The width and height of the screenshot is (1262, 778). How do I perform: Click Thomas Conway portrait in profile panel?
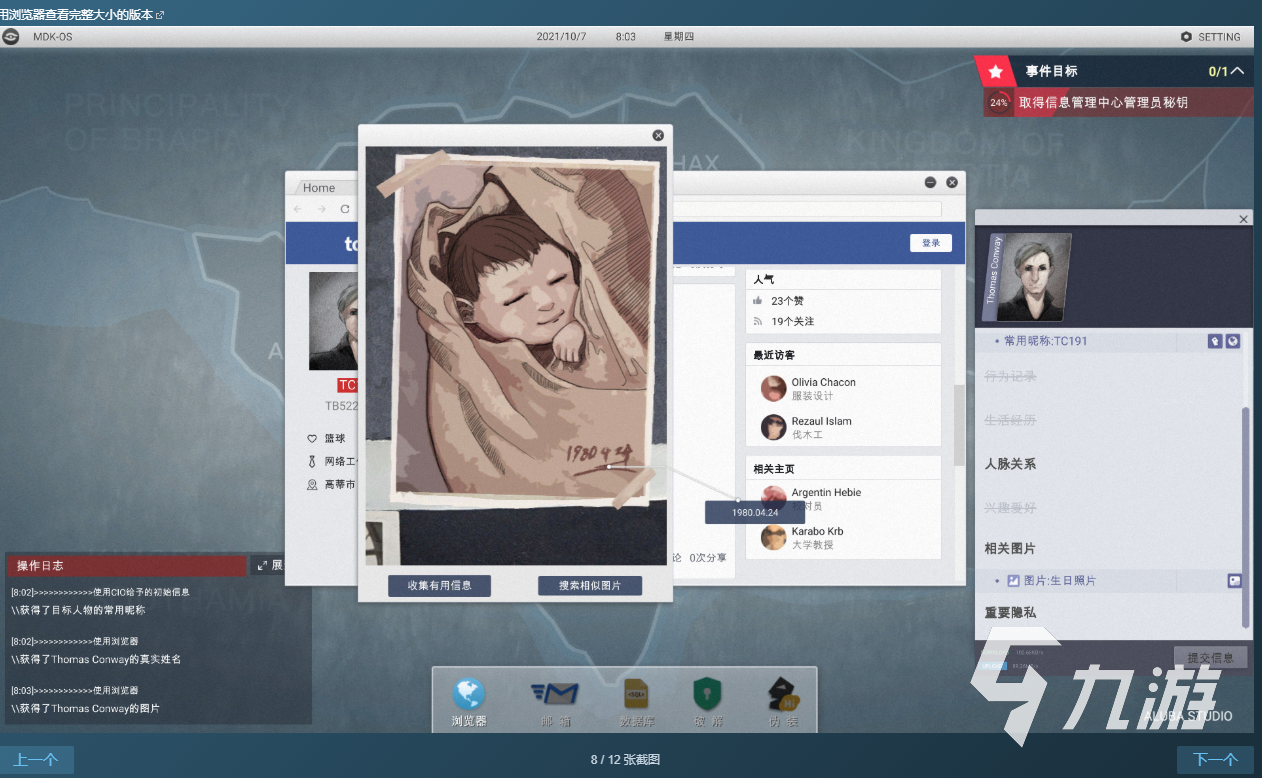[x=1036, y=277]
